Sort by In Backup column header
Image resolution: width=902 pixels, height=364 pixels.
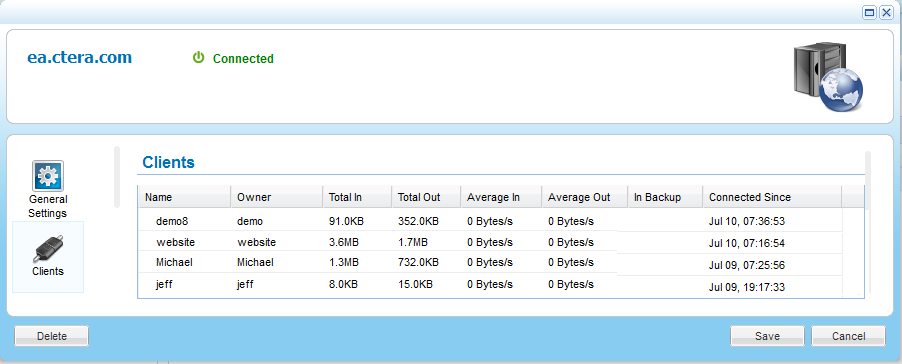click(x=665, y=197)
